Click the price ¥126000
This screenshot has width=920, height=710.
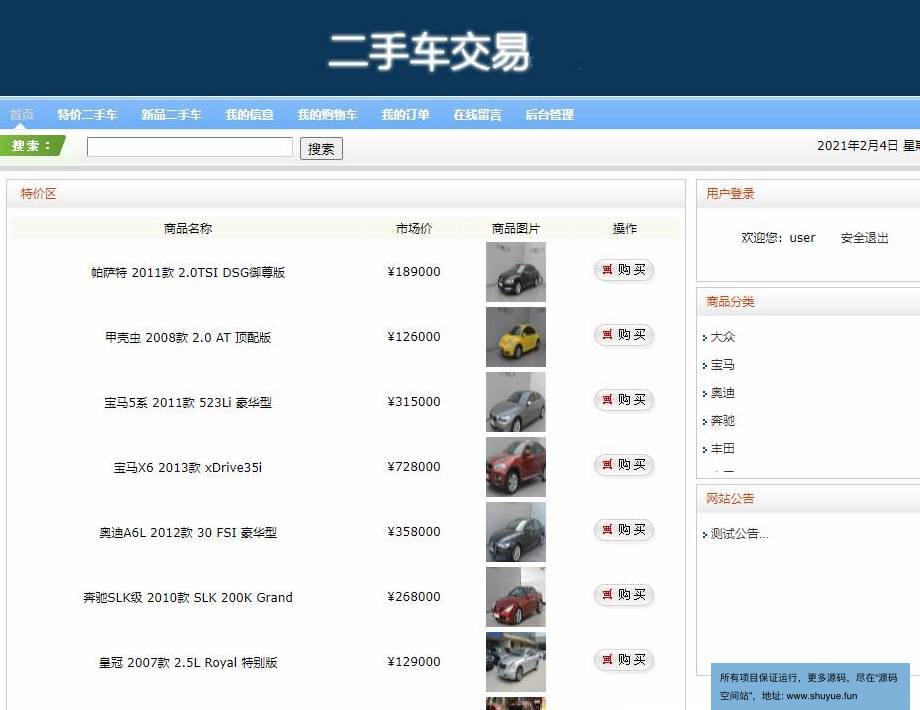(x=414, y=336)
